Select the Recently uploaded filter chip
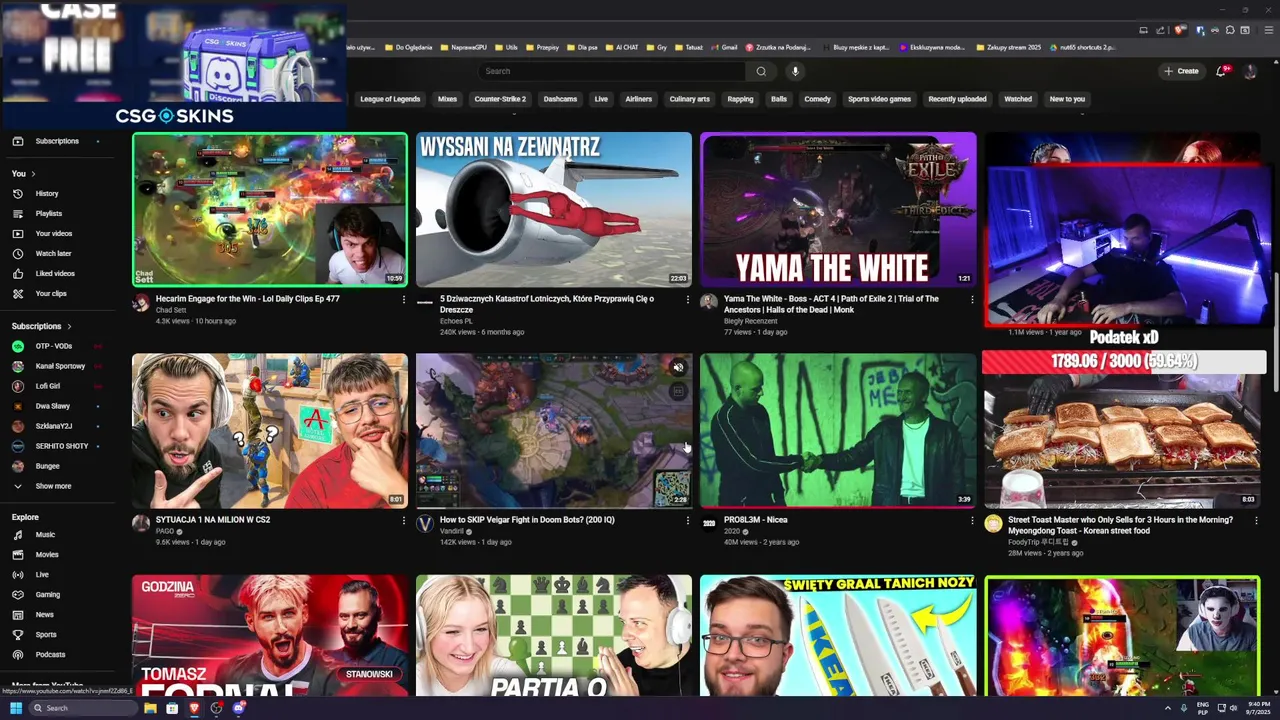The image size is (1280, 720). coord(957,99)
